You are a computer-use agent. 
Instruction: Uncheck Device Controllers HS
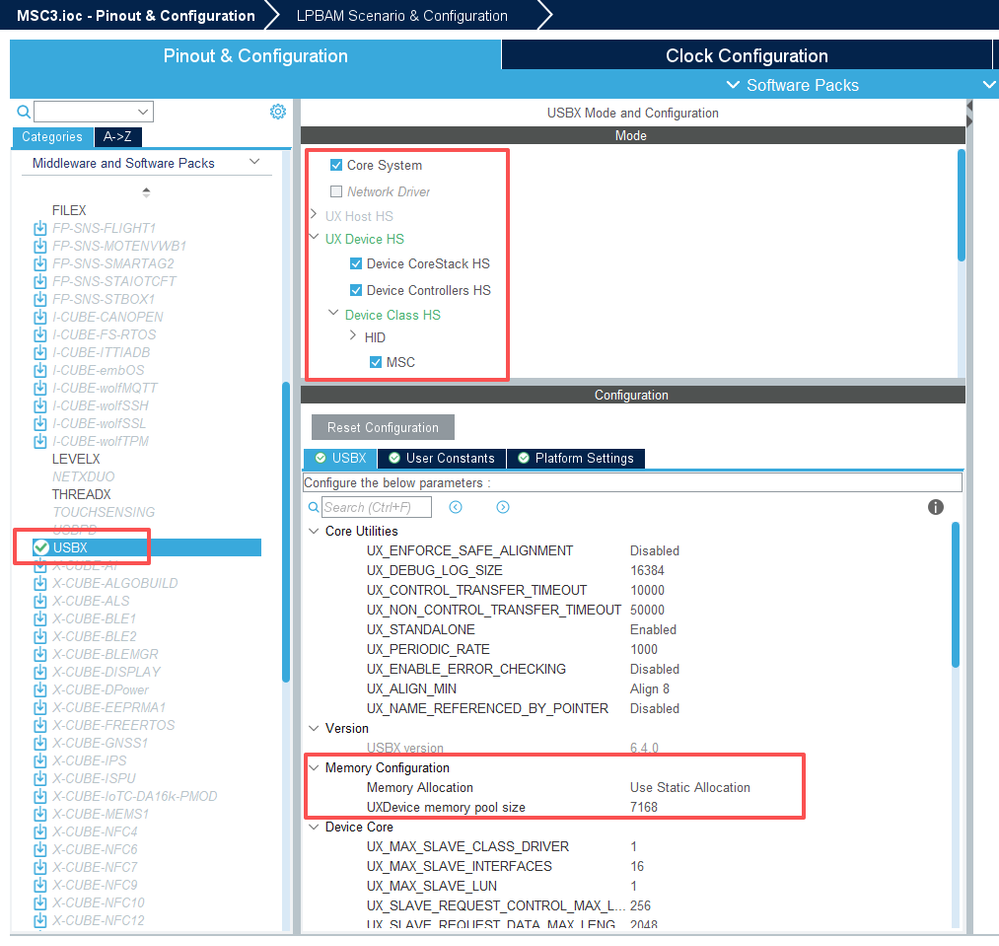pyautogui.click(x=356, y=290)
